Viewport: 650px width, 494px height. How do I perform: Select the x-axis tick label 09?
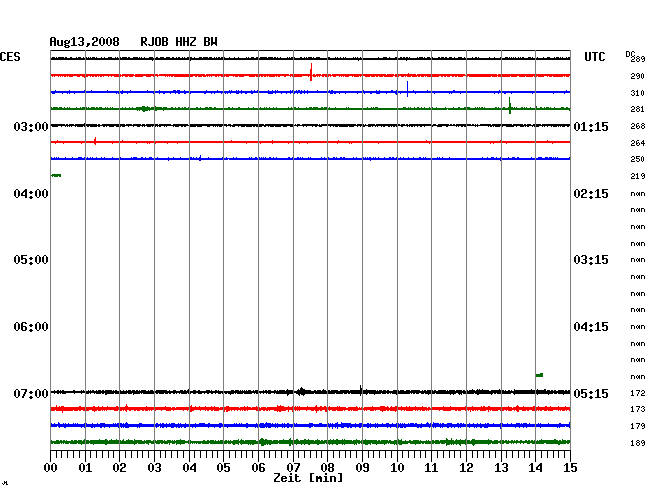point(362,468)
